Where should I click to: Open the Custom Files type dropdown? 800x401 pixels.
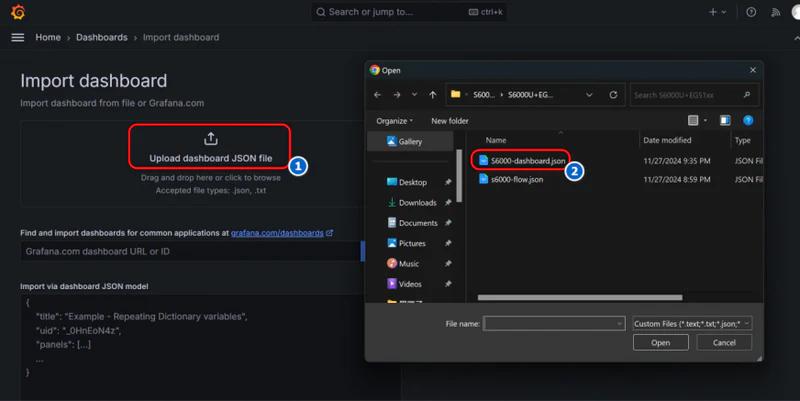(692, 323)
